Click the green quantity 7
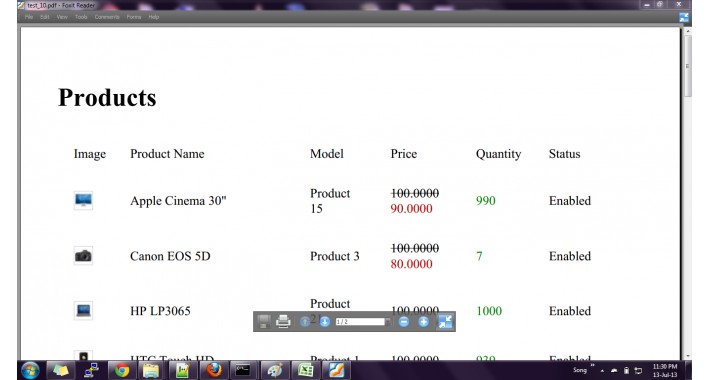 479,256
